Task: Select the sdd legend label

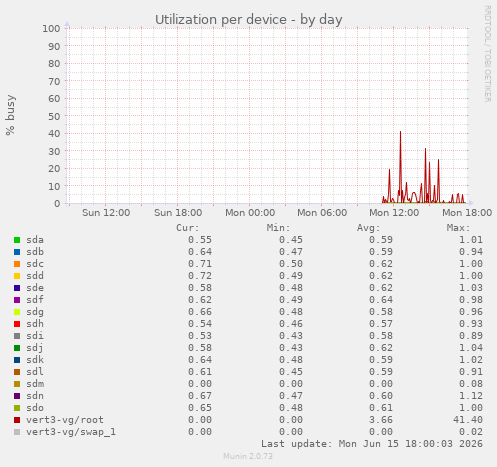Action: coord(35,276)
